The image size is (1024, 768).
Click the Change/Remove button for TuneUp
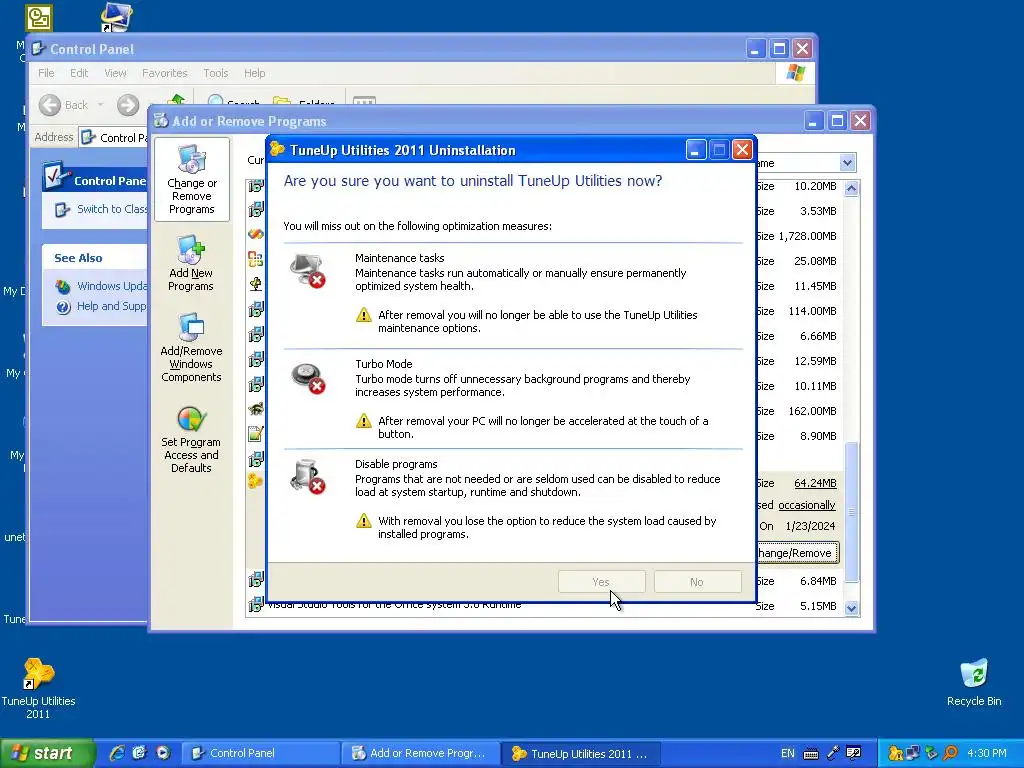tap(797, 553)
